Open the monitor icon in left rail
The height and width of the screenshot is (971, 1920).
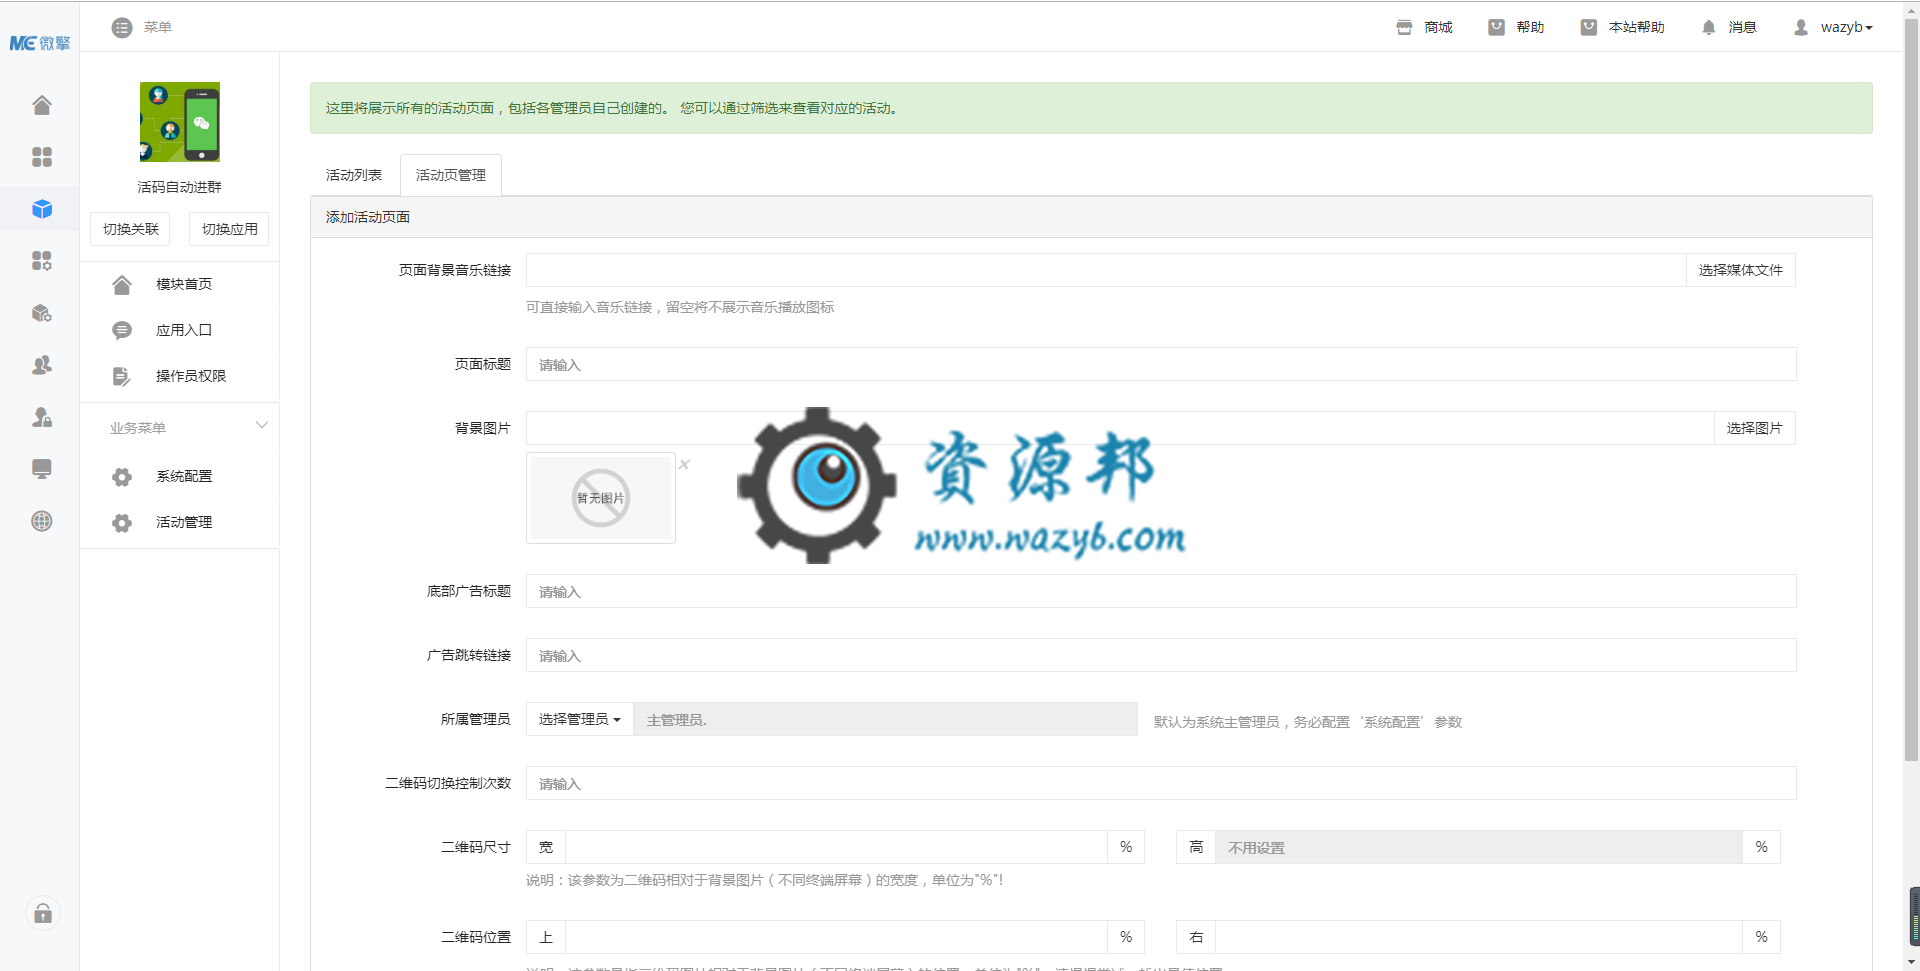[x=41, y=469]
